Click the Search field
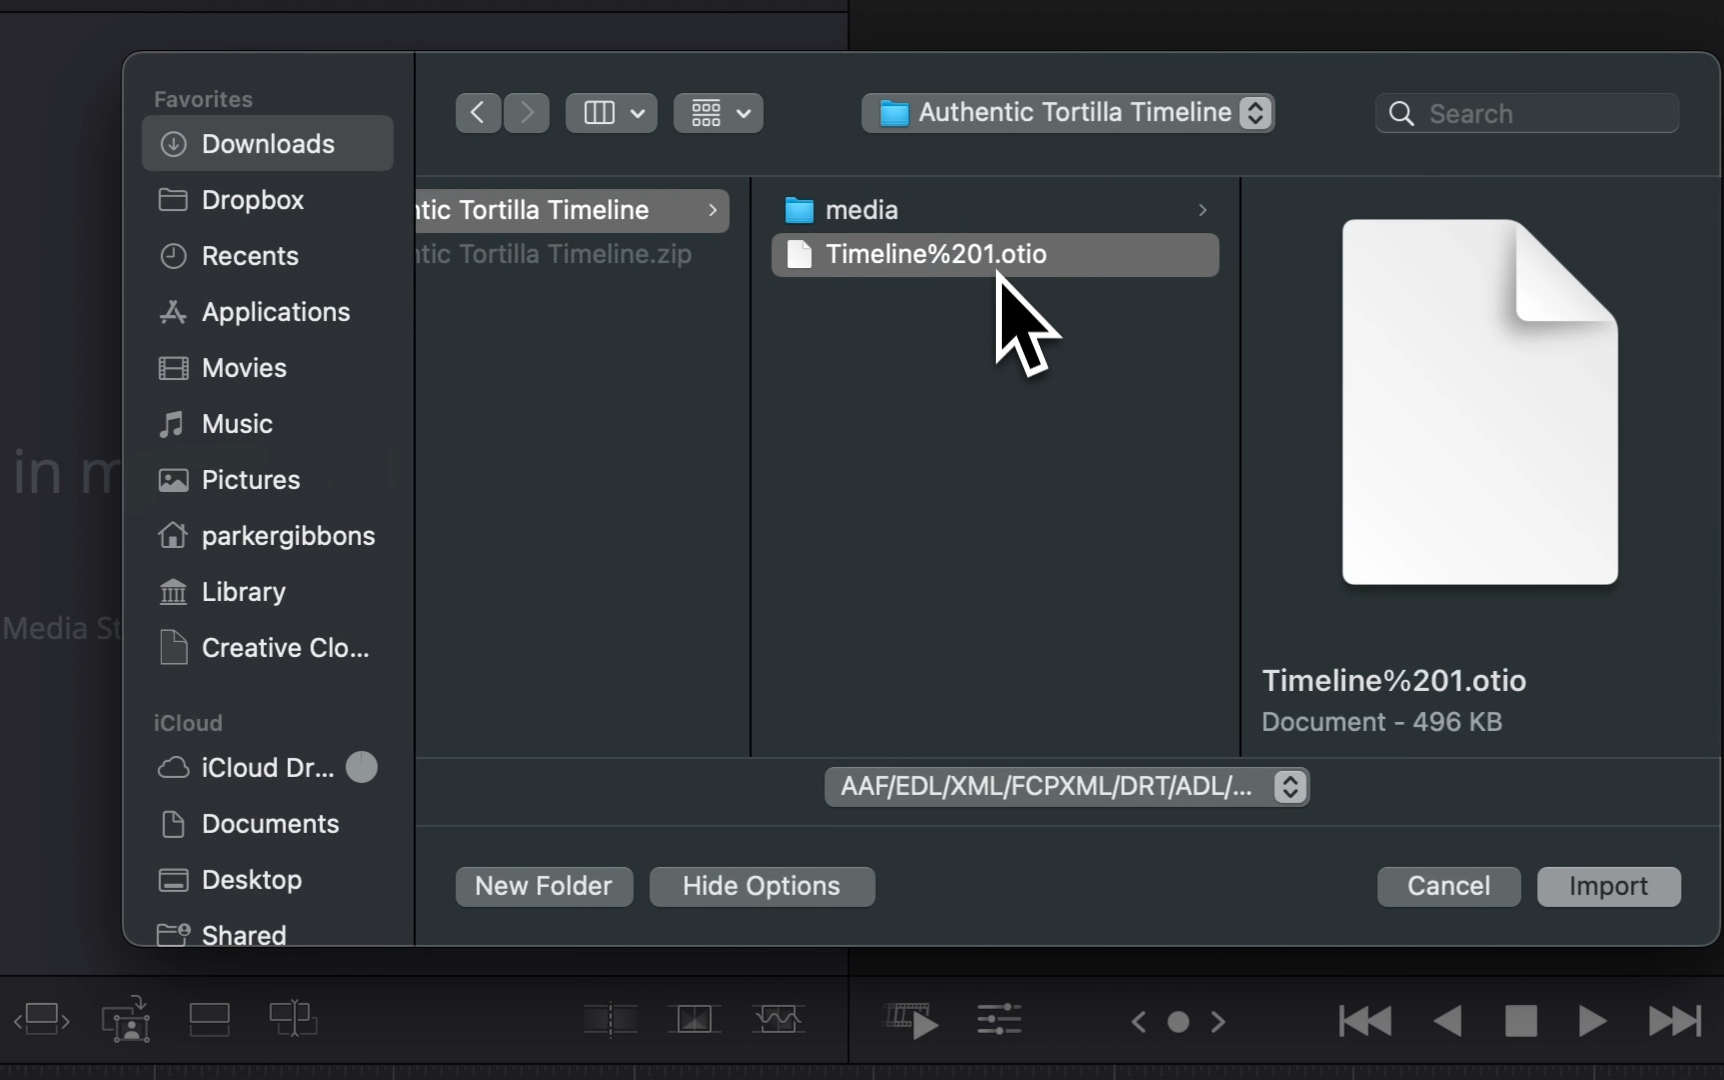This screenshot has height=1080, width=1724. coord(1527,113)
